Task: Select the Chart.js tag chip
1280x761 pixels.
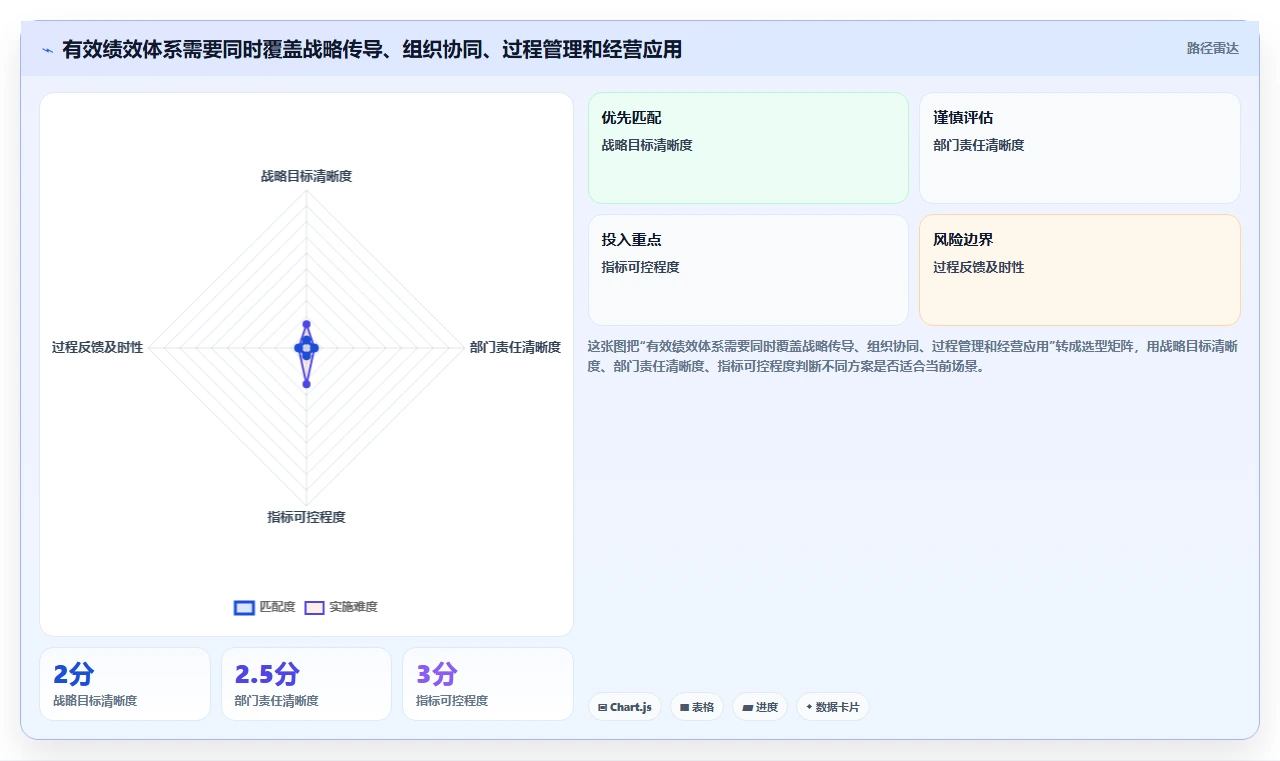Action: tap(625, 707)
